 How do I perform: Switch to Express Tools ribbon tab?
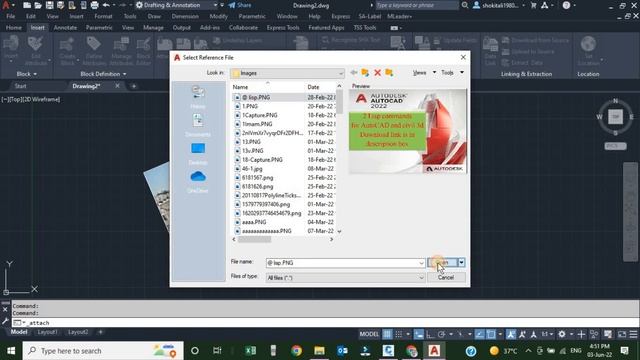(x=283, y=28)
